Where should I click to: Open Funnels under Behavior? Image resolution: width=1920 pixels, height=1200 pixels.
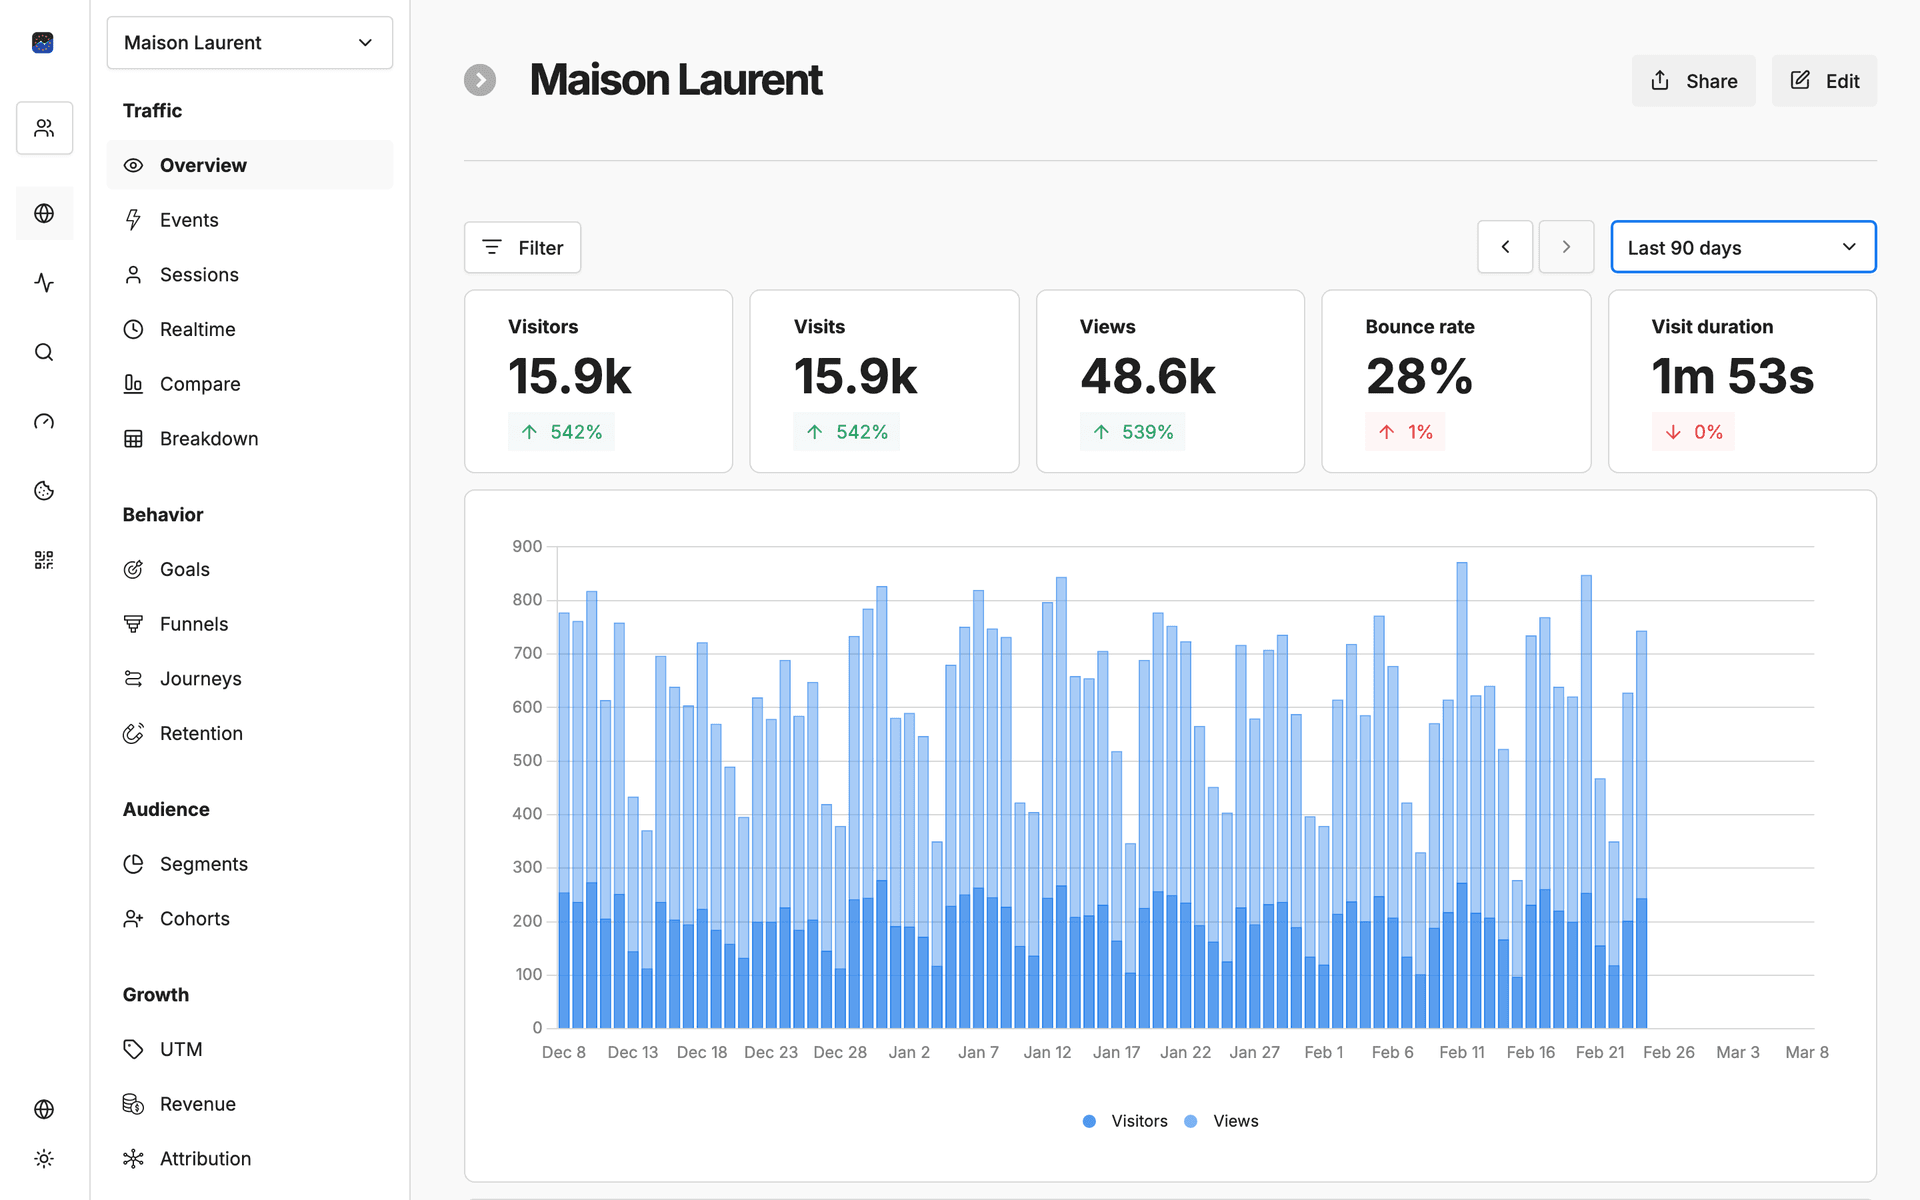[250, 624]
